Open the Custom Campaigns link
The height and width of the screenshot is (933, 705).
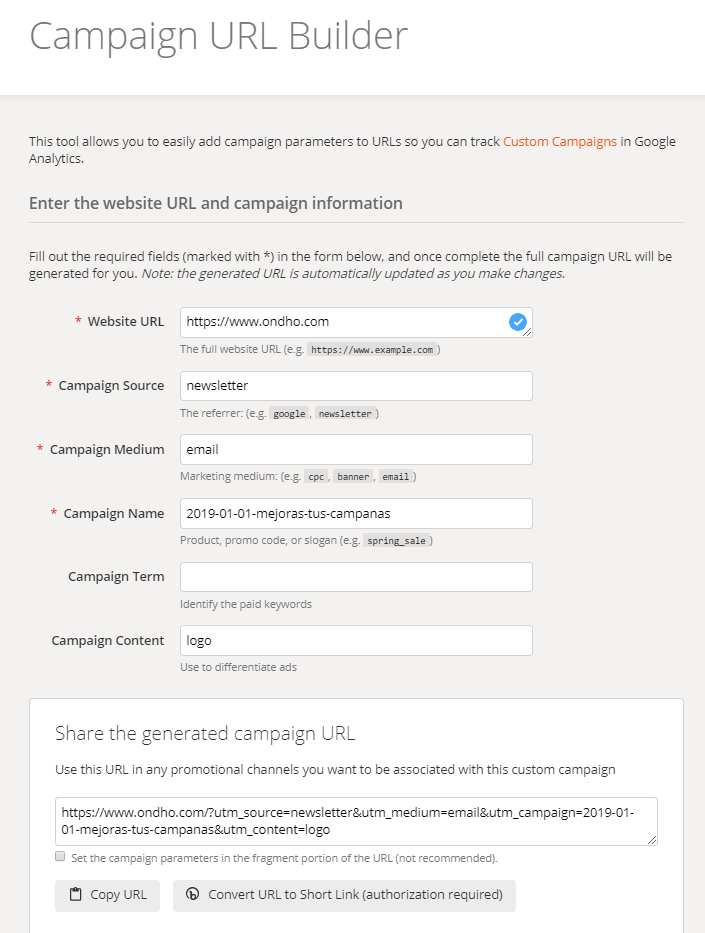coord(560,141)
